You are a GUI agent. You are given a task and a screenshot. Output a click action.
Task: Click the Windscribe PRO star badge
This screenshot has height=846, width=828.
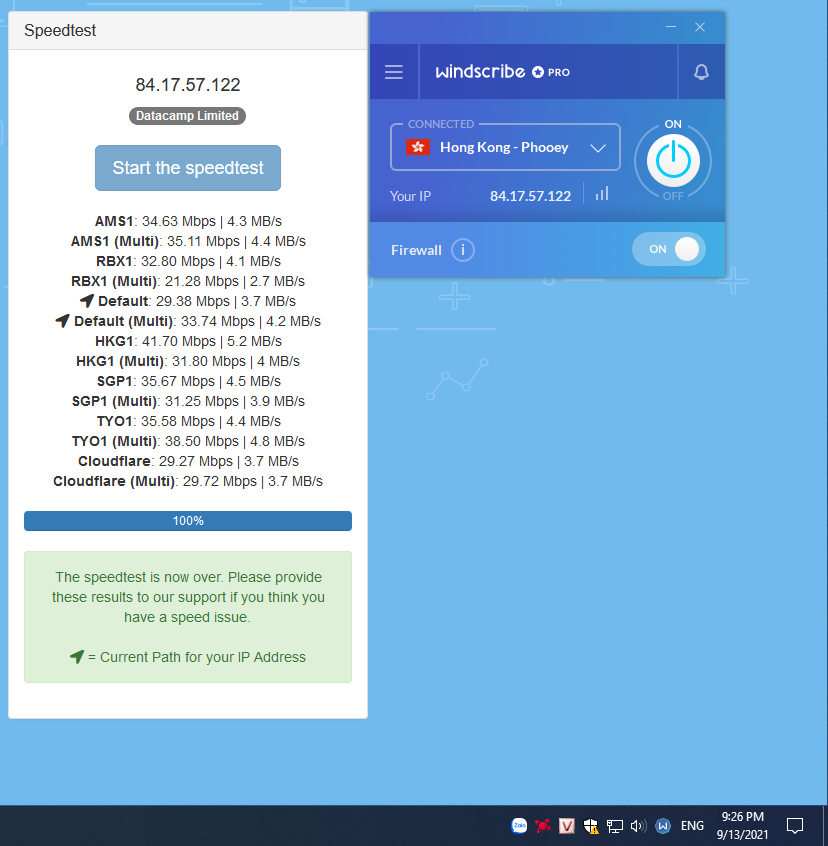coord(538,72)
